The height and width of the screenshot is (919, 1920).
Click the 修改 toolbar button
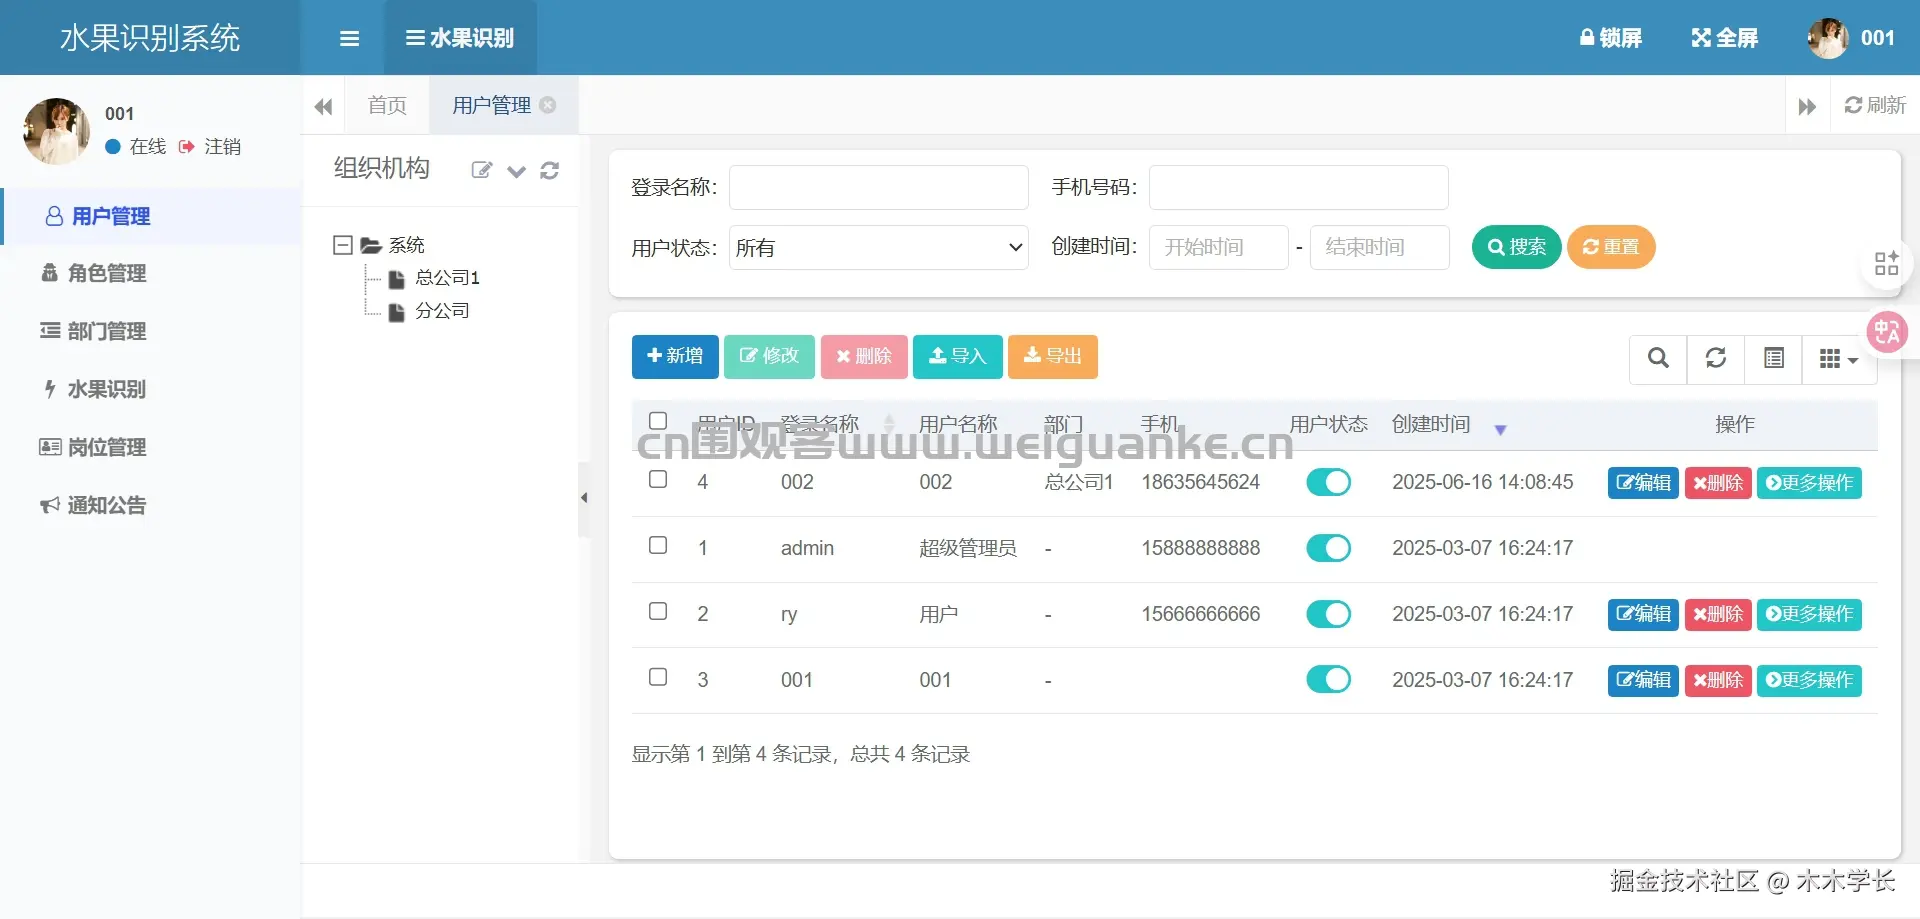[769, 356]
